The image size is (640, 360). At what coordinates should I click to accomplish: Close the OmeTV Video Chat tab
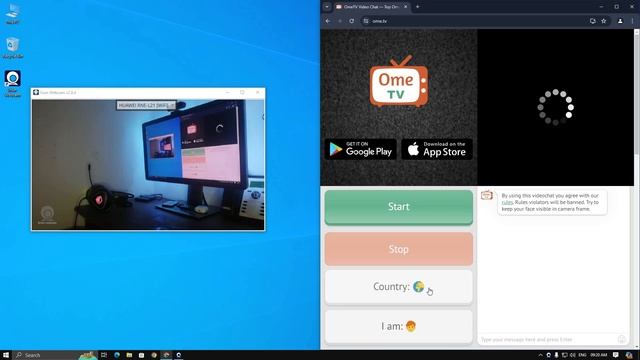tap(405, 7)
